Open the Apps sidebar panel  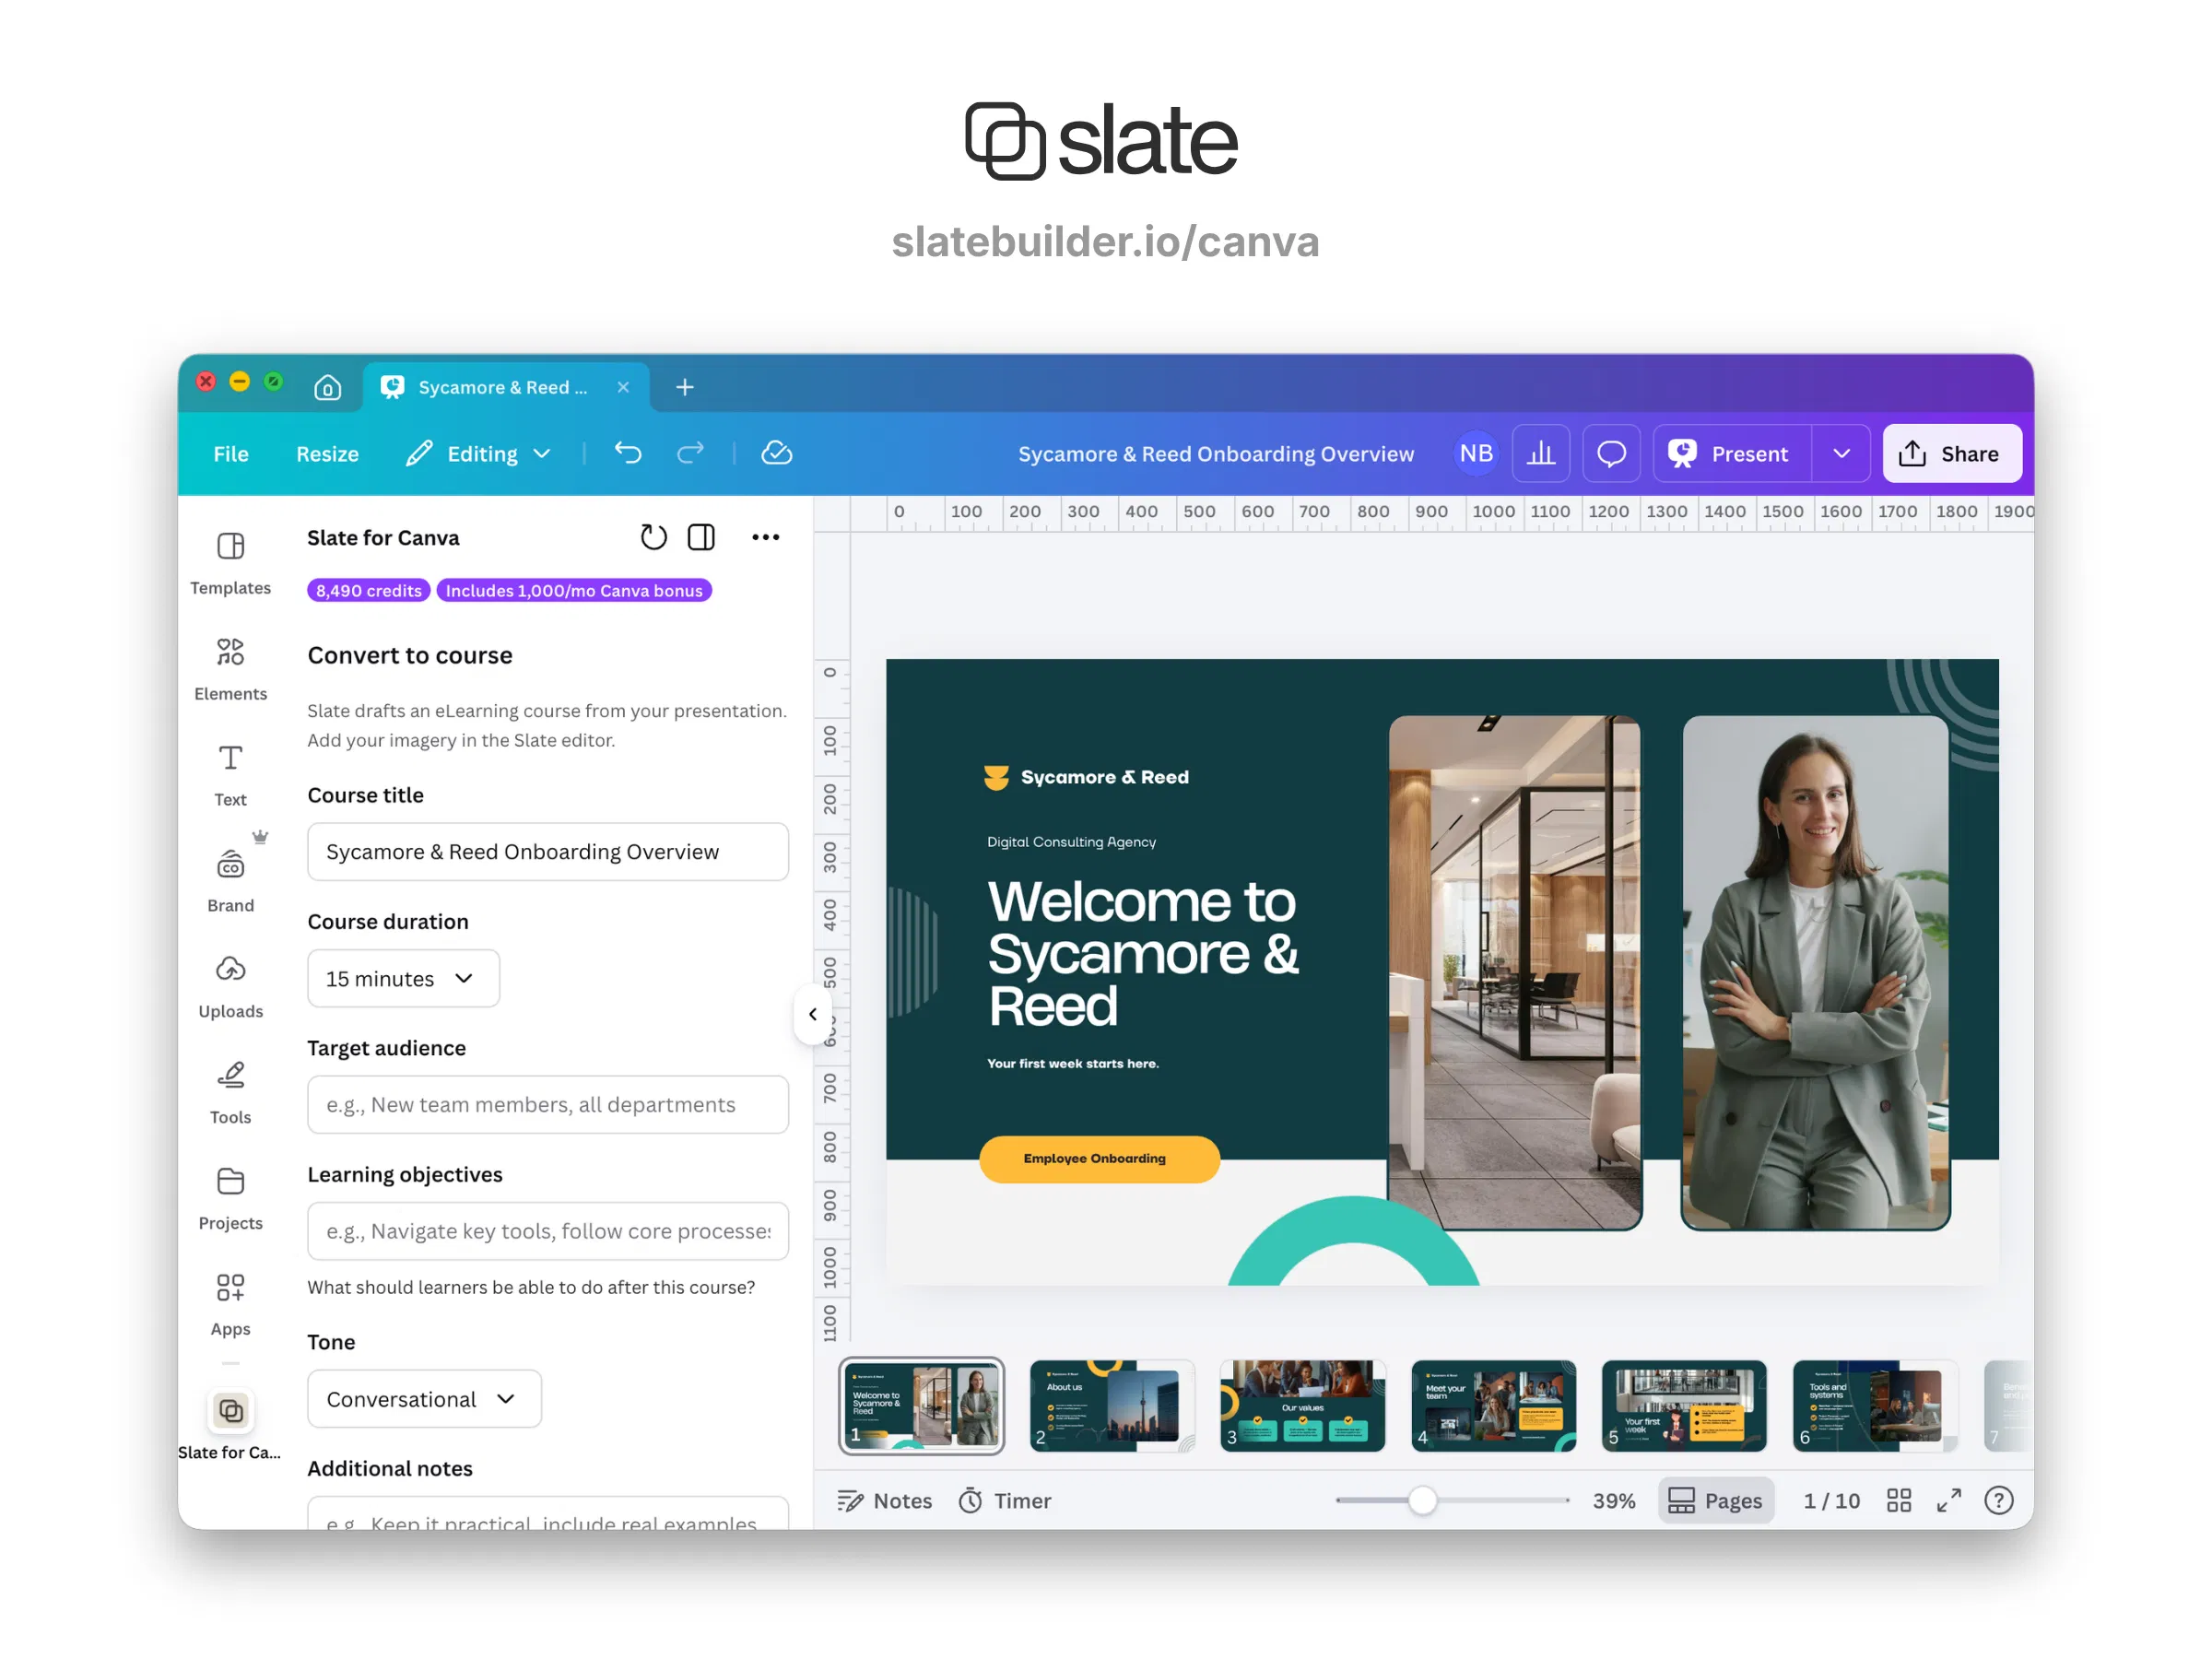pyautogui.click(x=230, y=1306)
